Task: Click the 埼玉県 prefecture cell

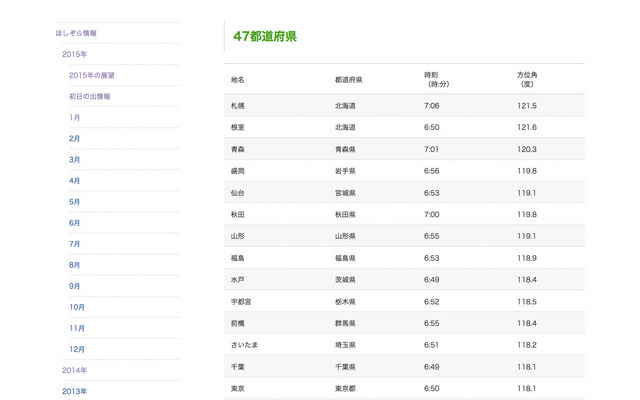Action: click(x=345, y=345)
